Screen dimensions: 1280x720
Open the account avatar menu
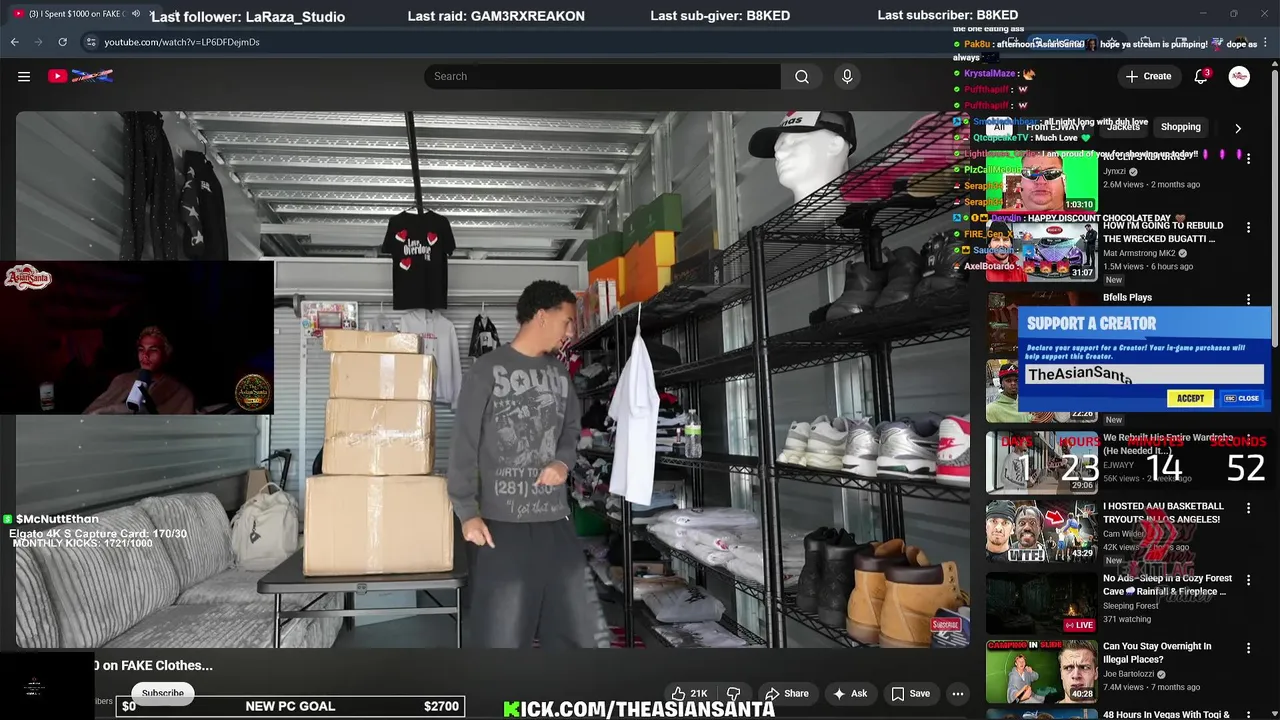point(1239,76)
